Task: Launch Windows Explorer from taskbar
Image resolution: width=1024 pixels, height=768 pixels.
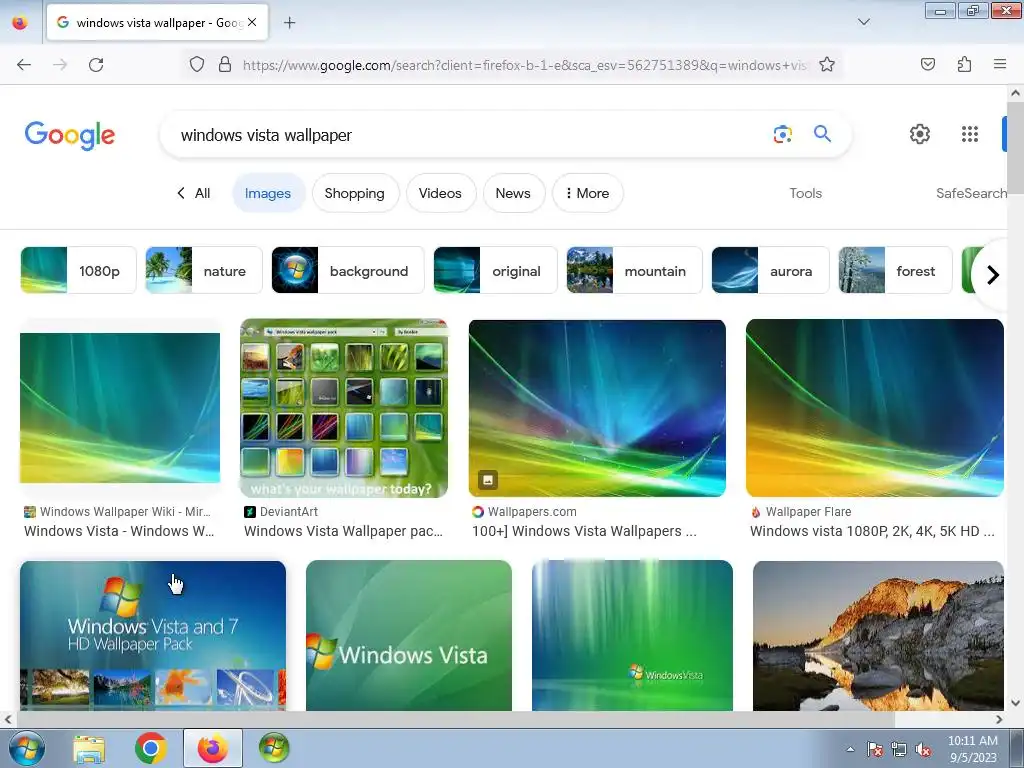Action: tap(89, 748)
